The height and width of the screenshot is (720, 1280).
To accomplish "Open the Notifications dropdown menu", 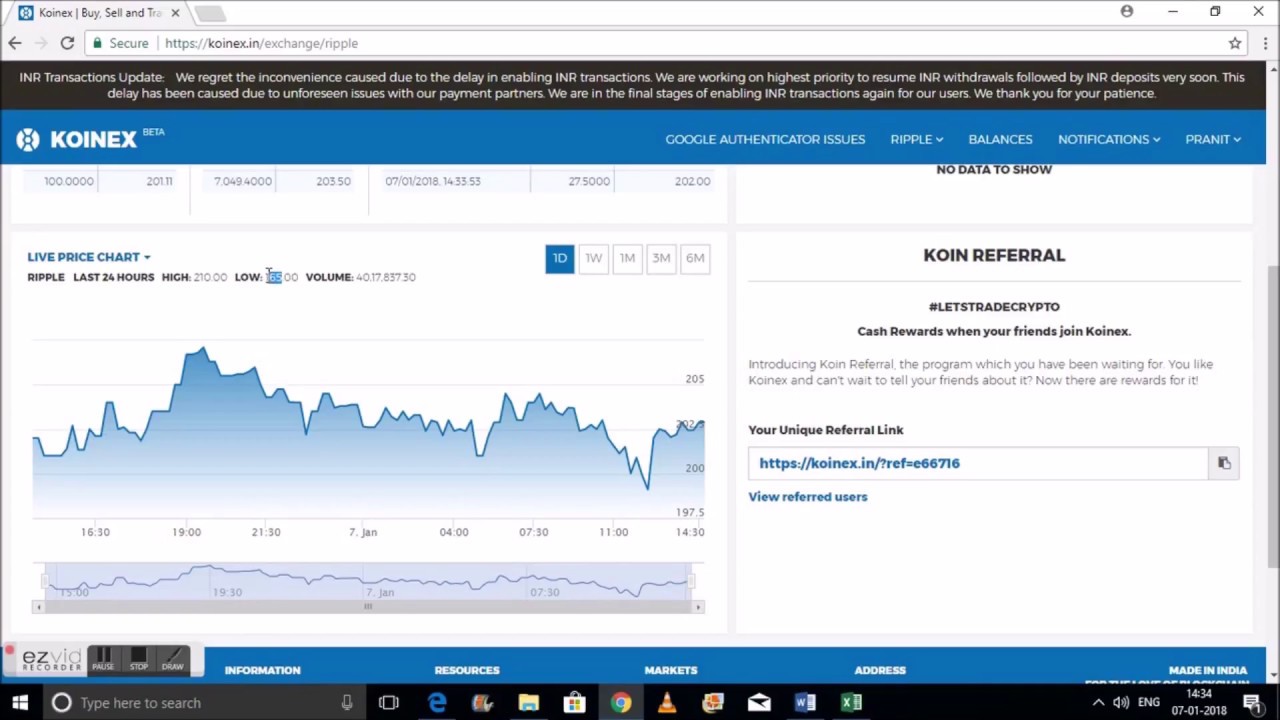I will [x=1109, y=139].
